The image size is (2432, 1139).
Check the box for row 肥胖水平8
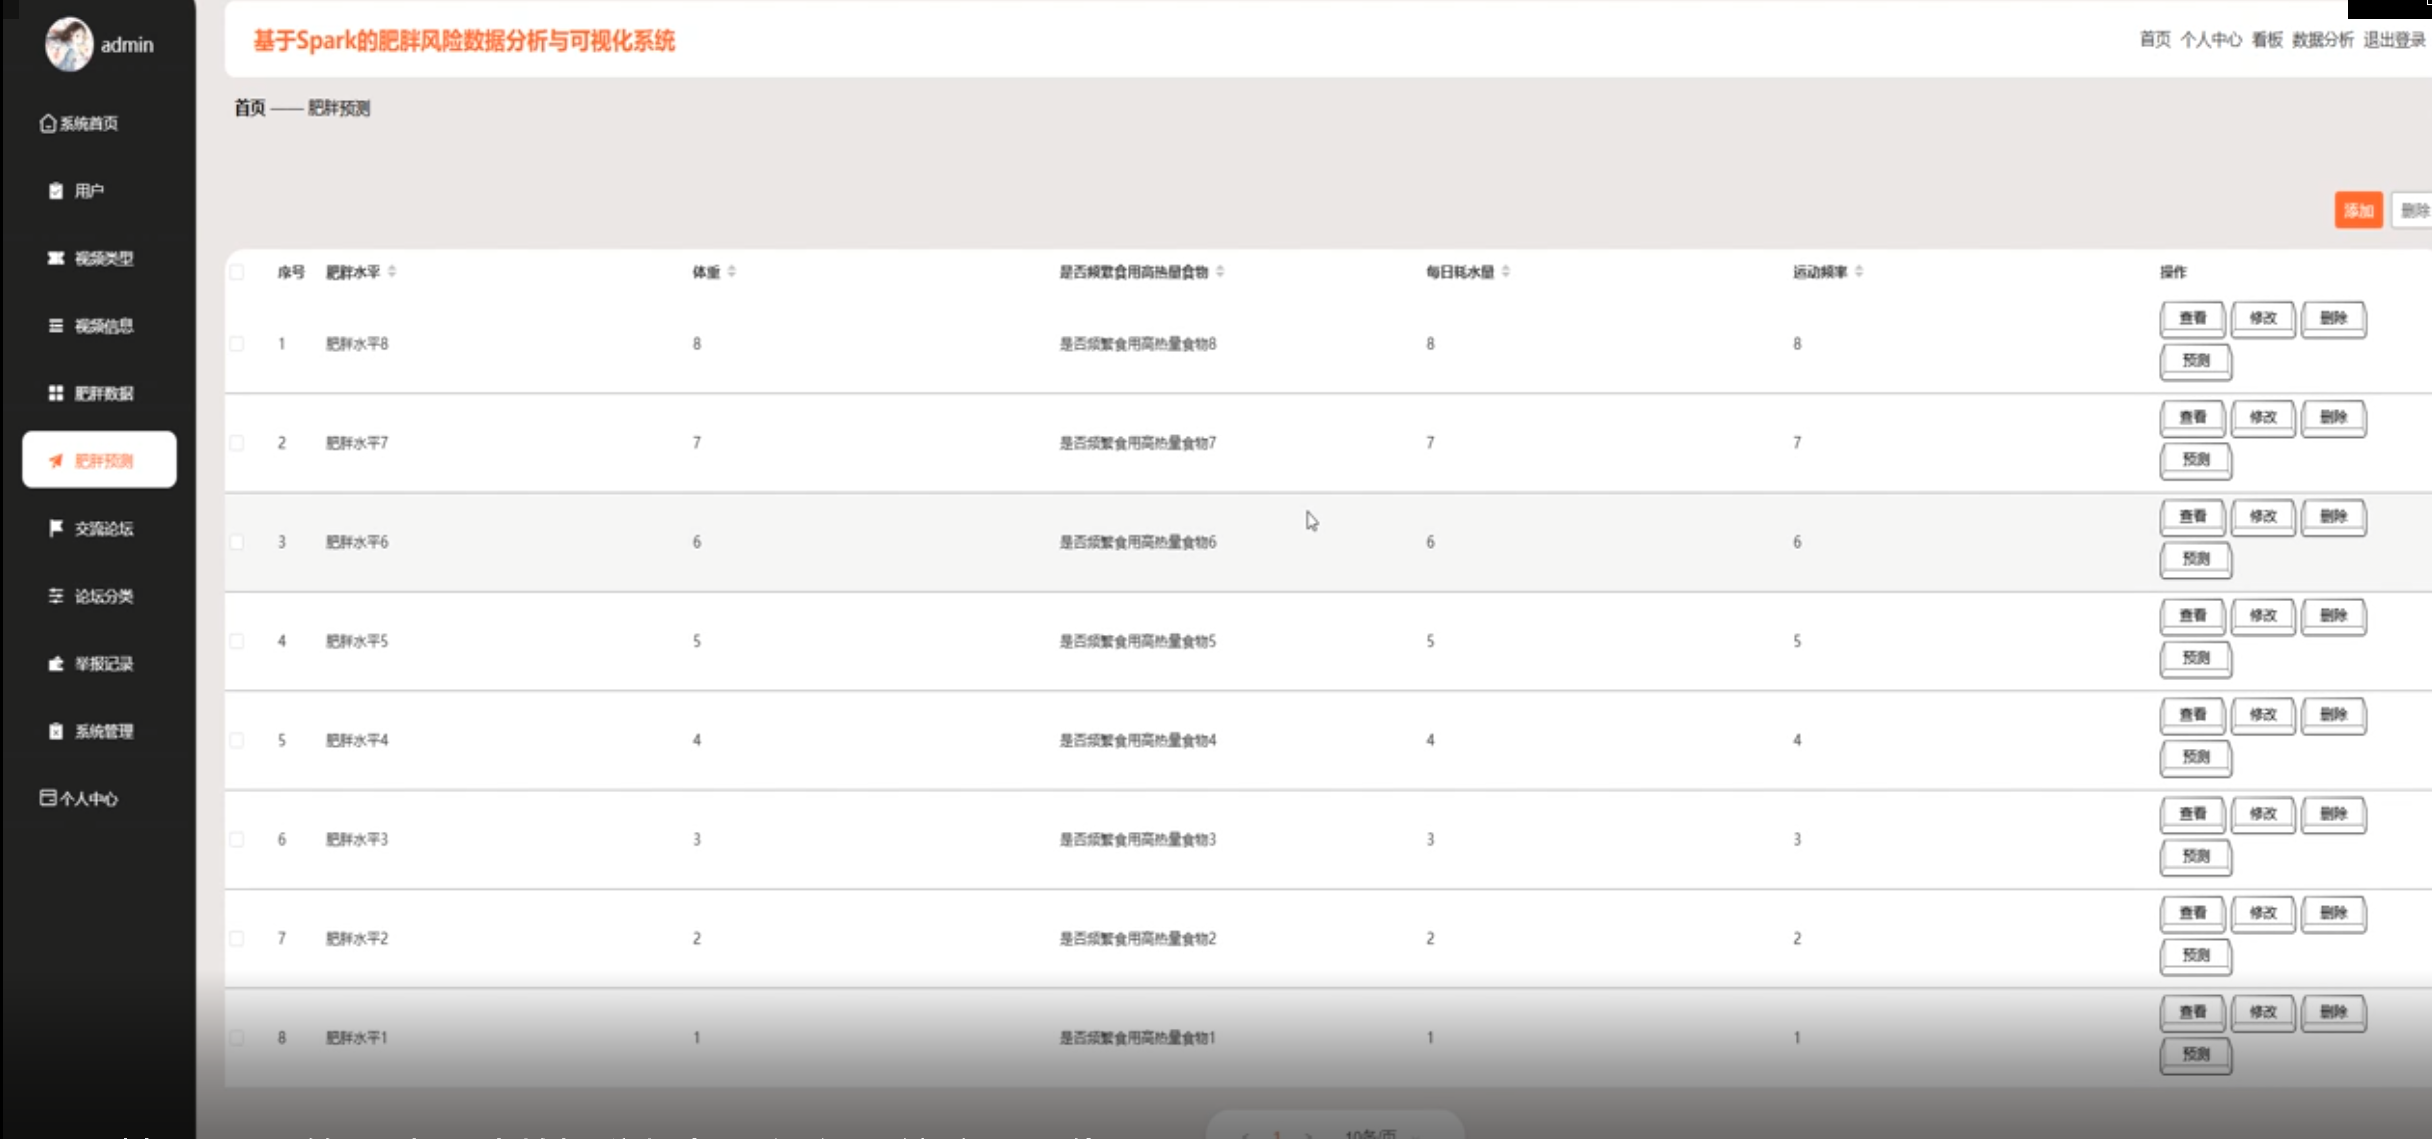click(237, 344)
